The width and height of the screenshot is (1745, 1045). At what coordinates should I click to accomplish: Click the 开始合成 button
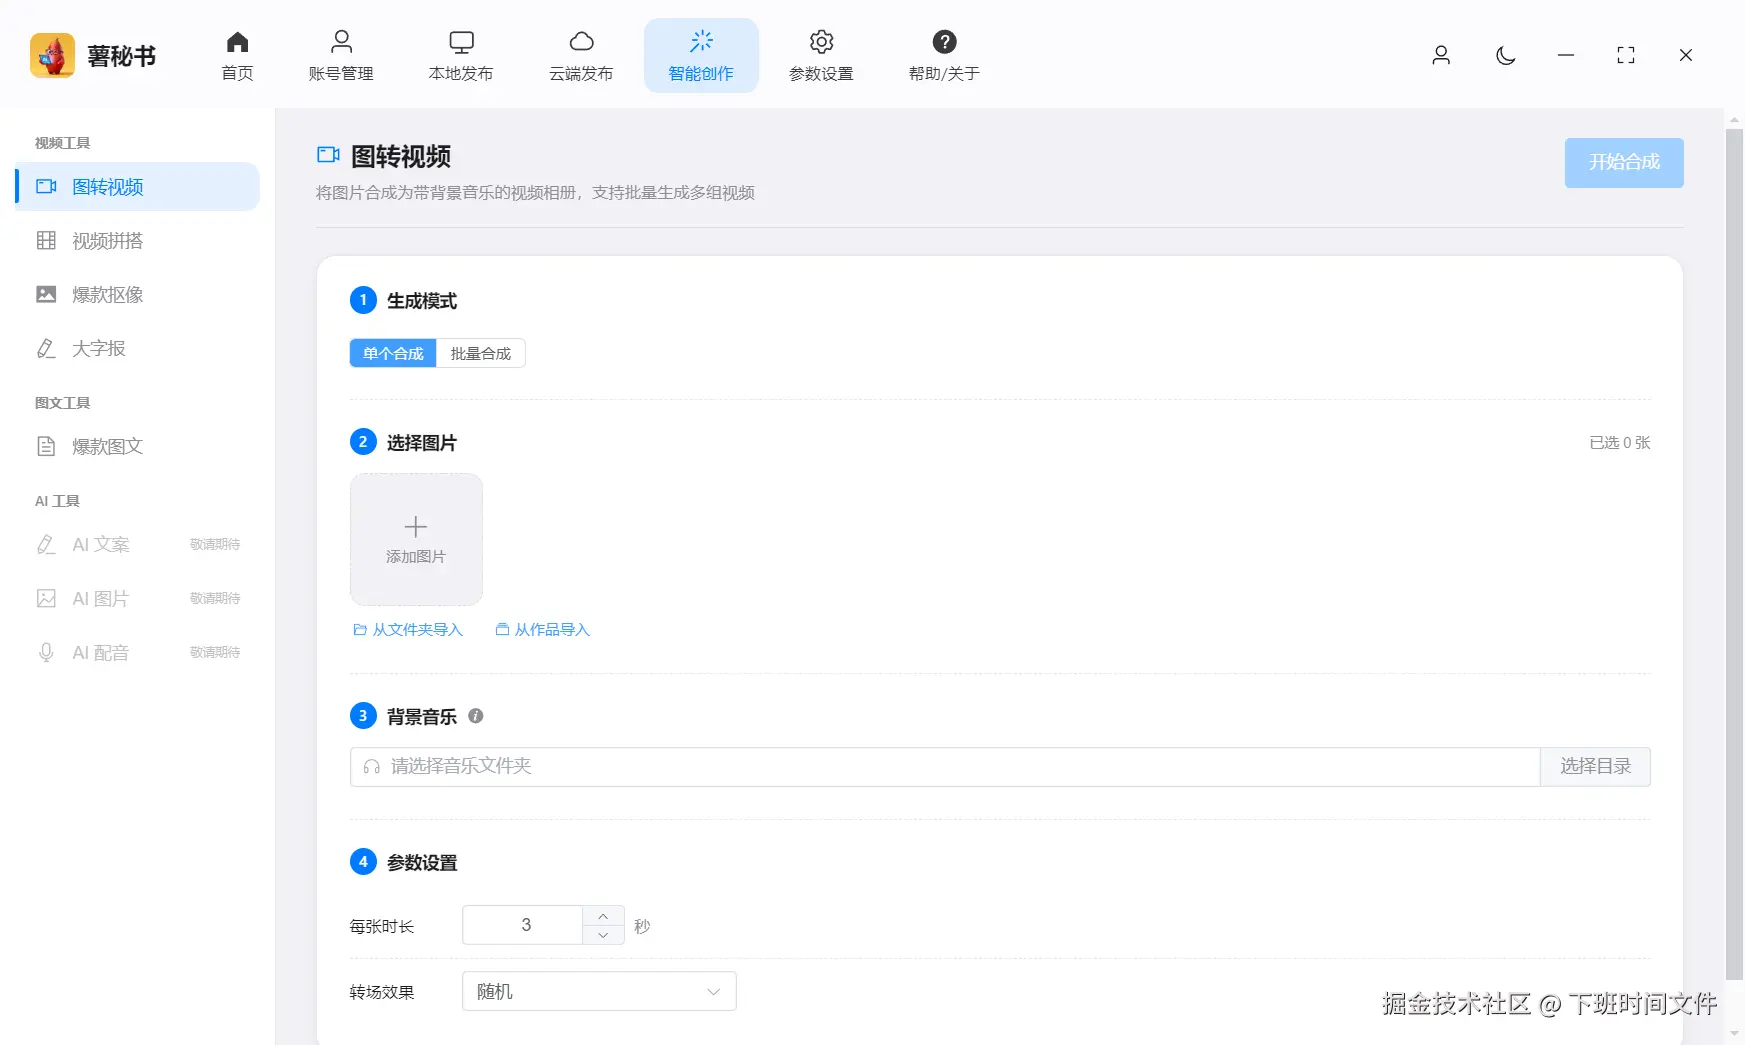(1623, 162)
